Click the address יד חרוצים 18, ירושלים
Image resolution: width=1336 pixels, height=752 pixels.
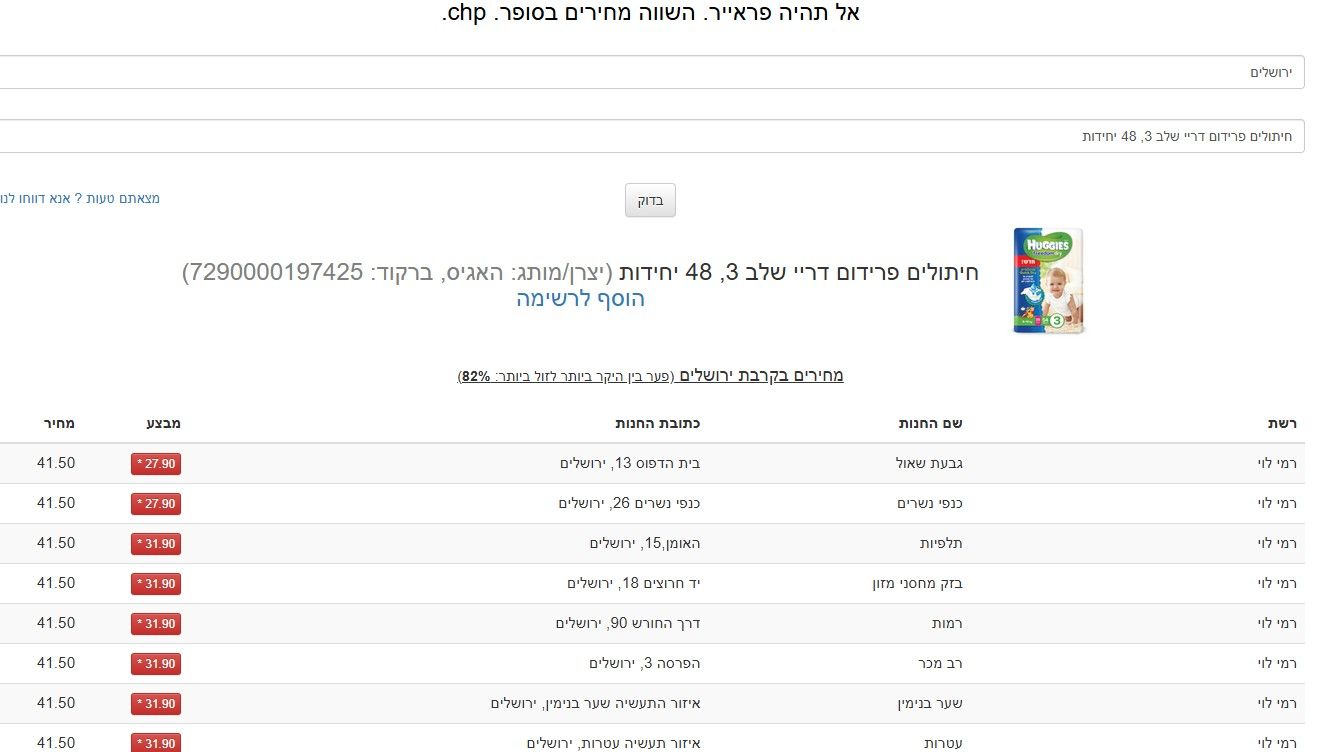pos(634,583)
